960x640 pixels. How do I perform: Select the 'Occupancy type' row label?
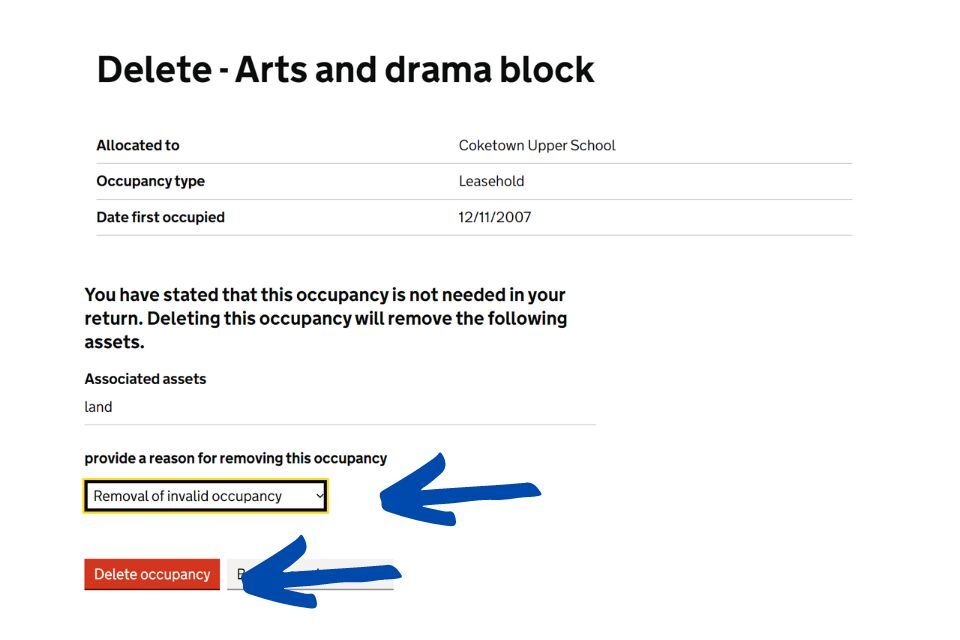click(150, 181)
